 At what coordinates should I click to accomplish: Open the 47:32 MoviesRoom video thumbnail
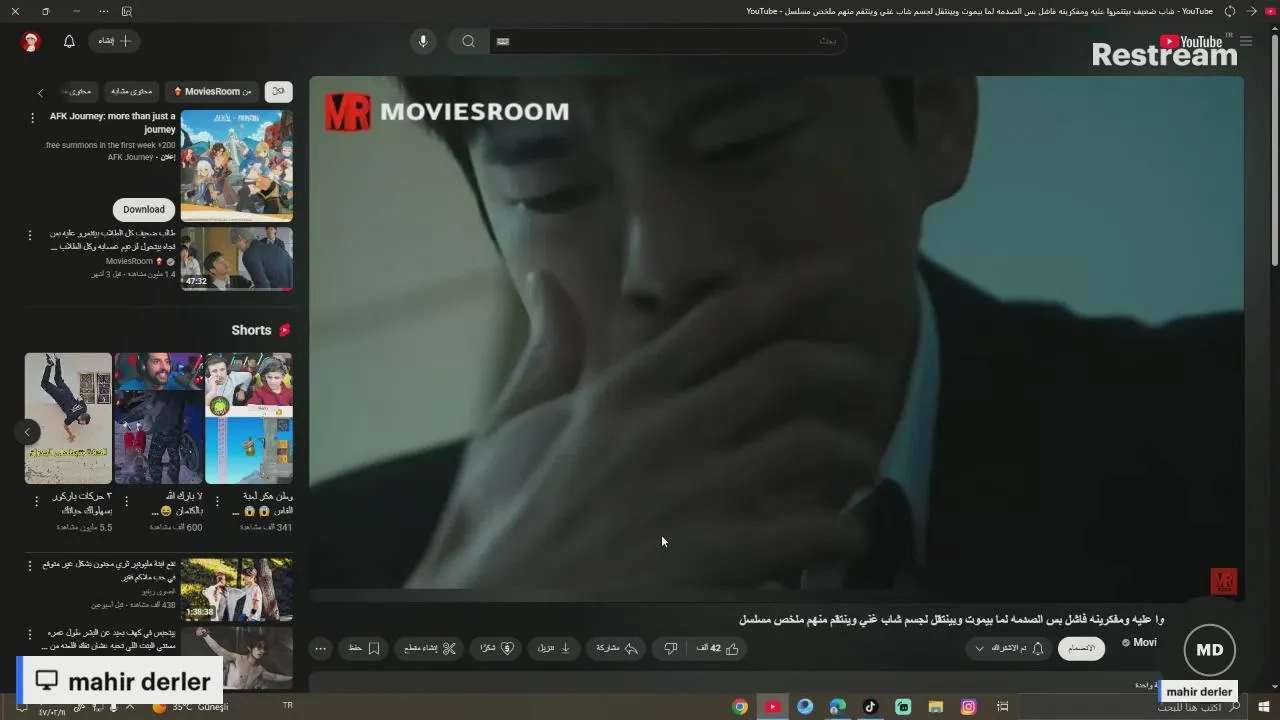pyautogui.click(x=236, y=258)
